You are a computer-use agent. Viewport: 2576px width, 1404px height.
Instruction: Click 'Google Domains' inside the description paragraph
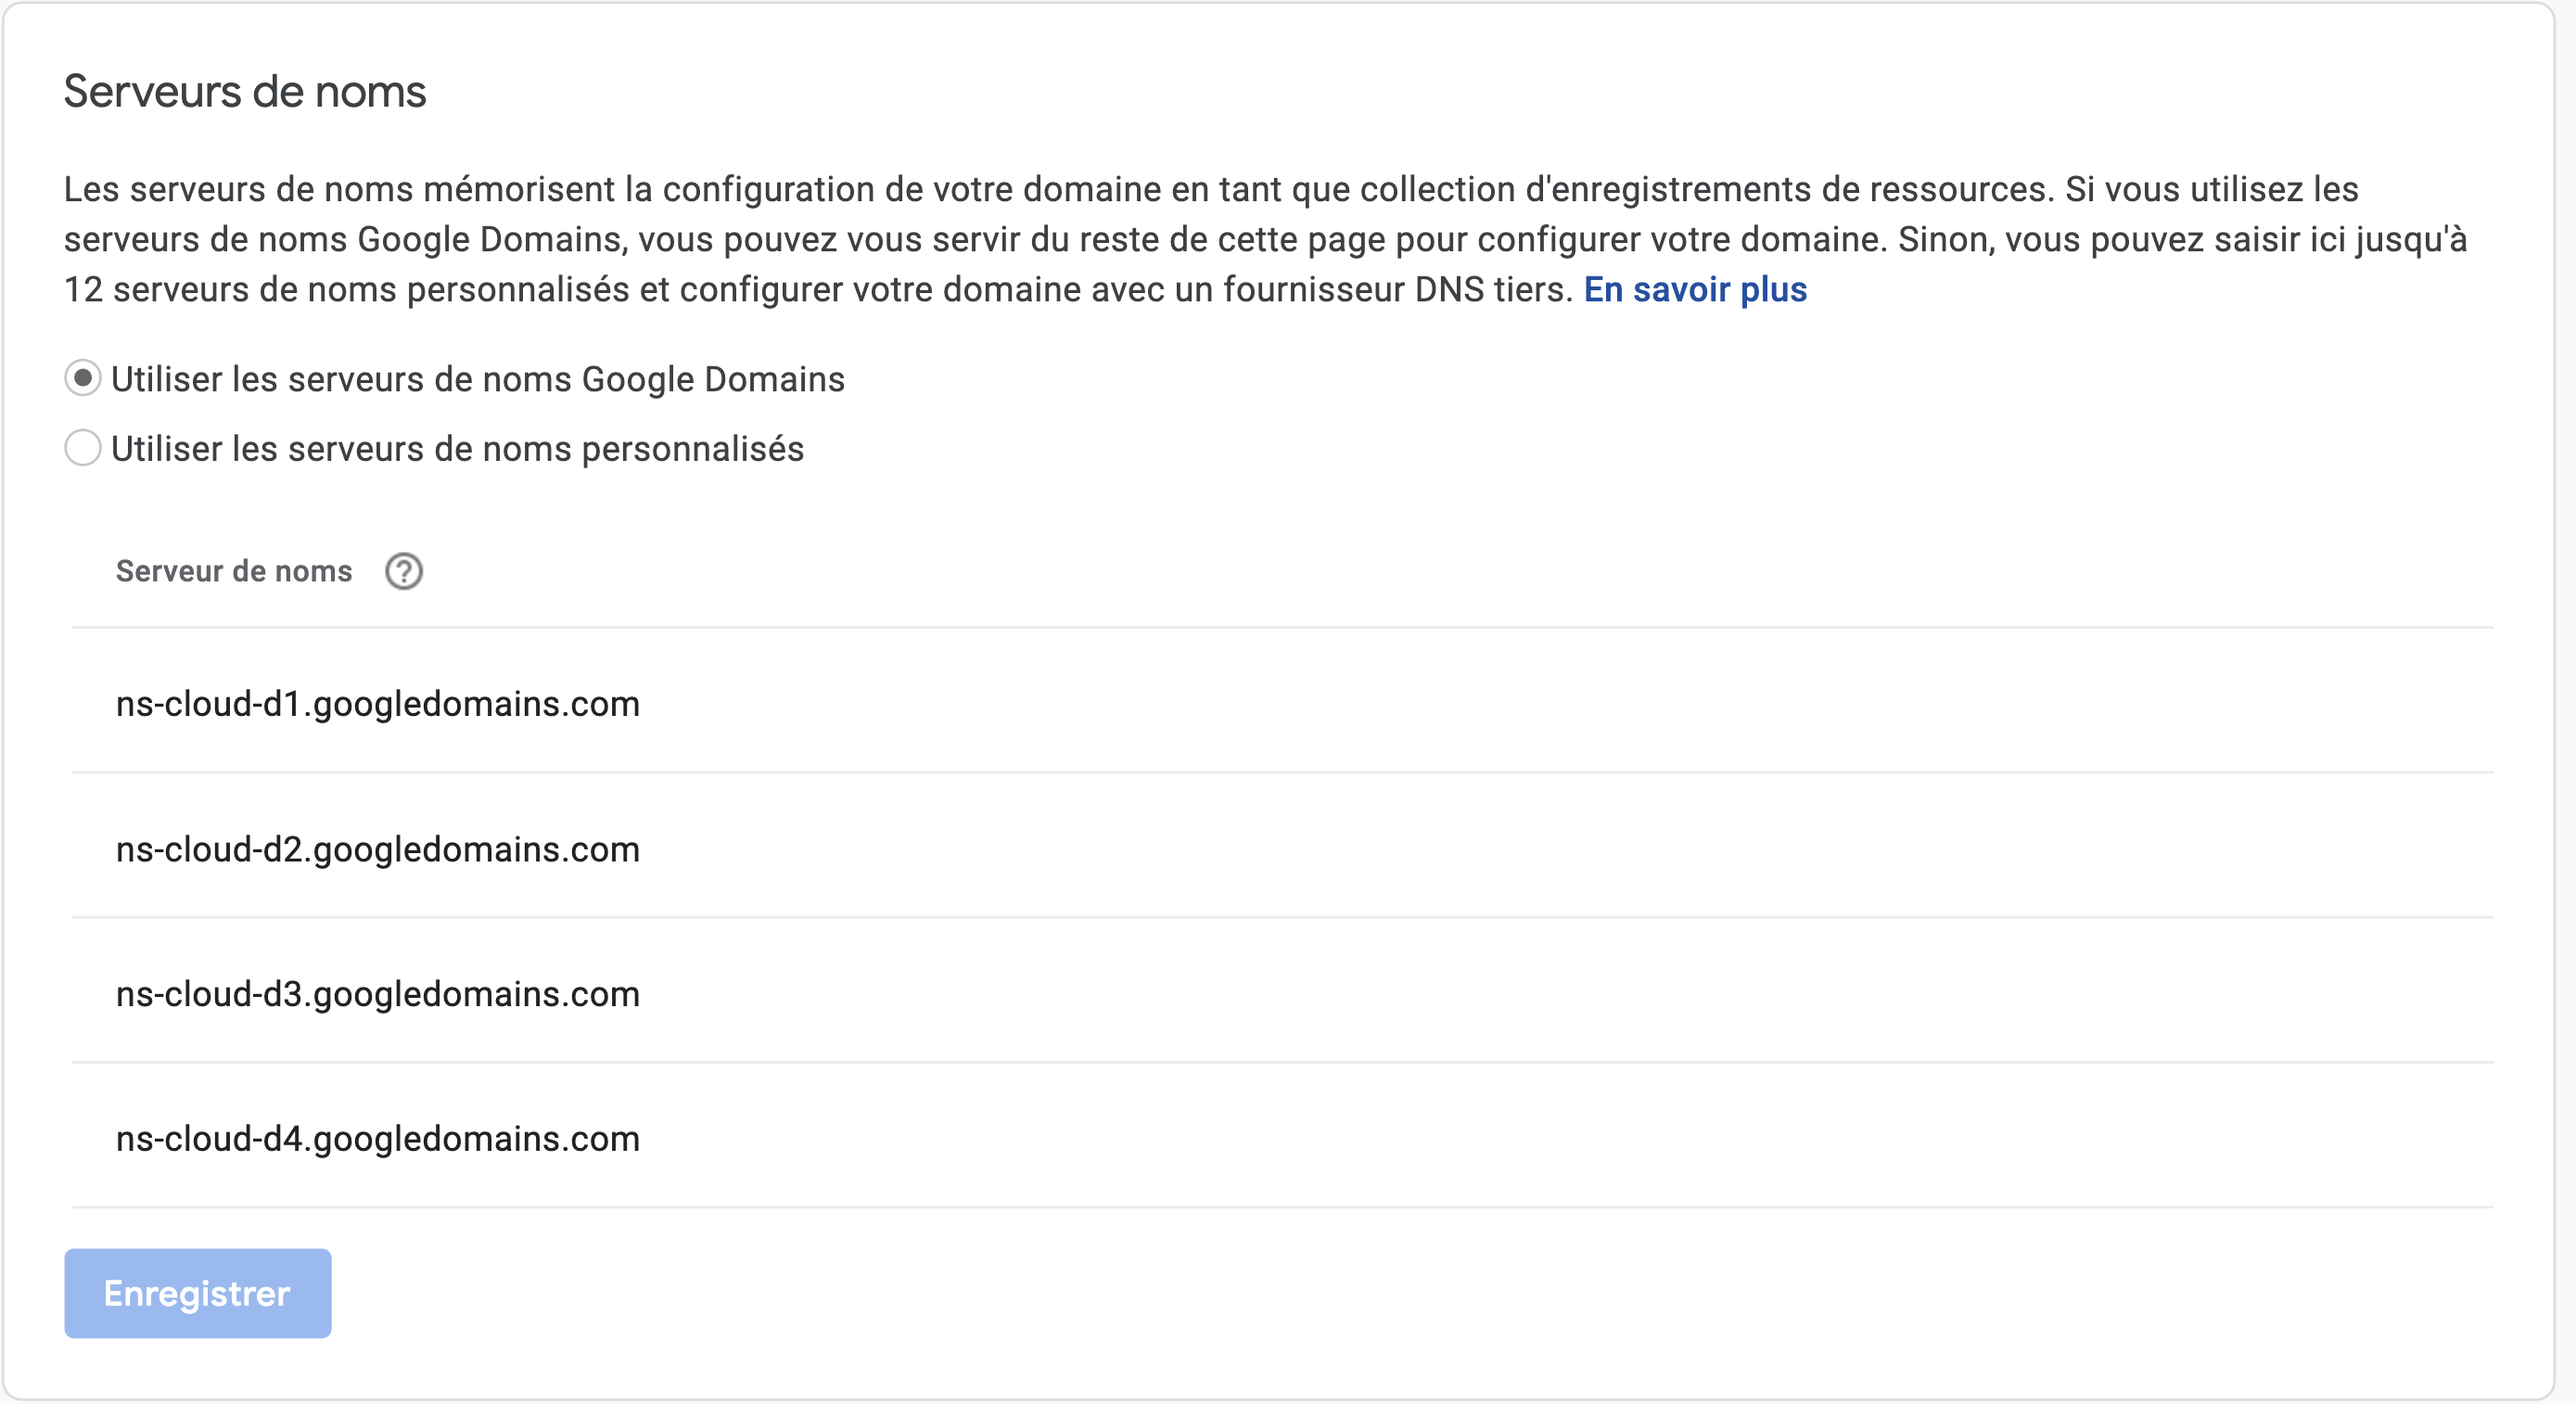coord(489,239)
